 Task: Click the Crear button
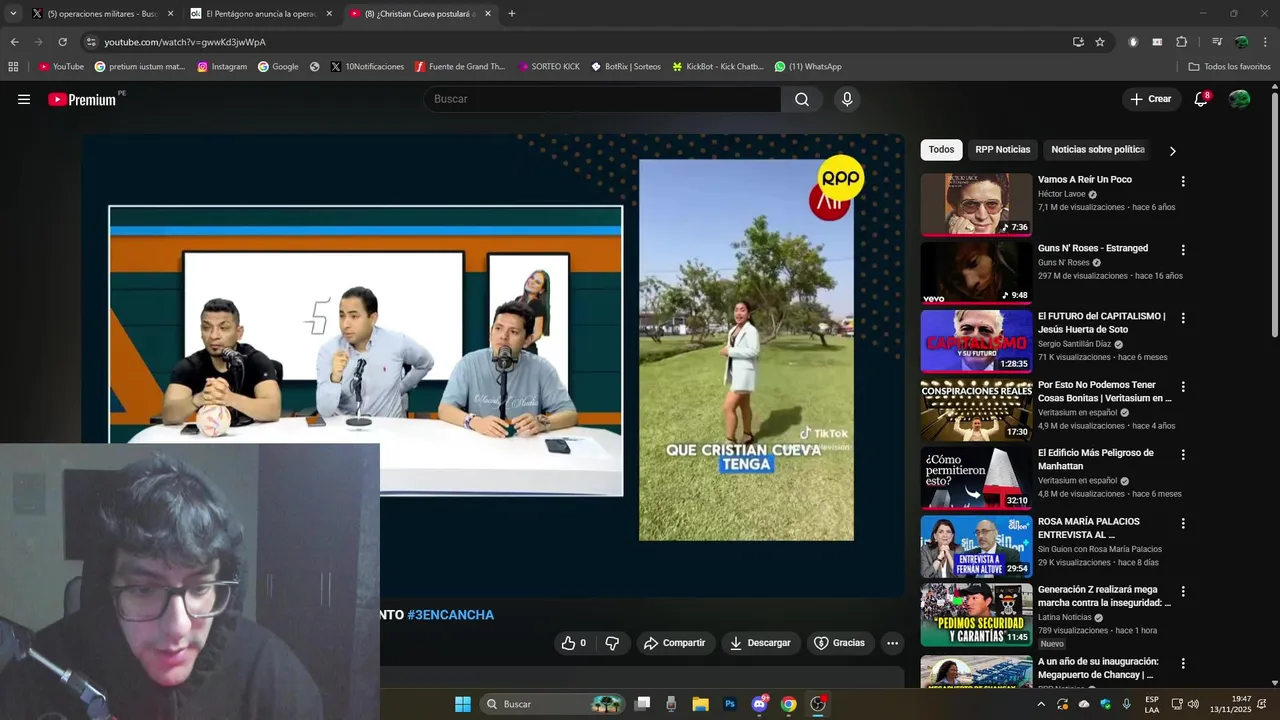click(1151, 99)
